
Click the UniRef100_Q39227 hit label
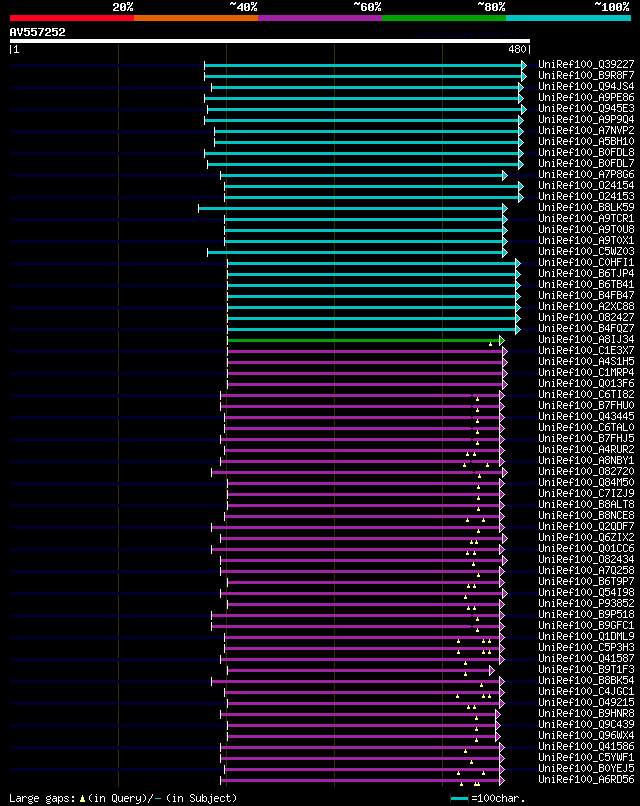(586, 64)
